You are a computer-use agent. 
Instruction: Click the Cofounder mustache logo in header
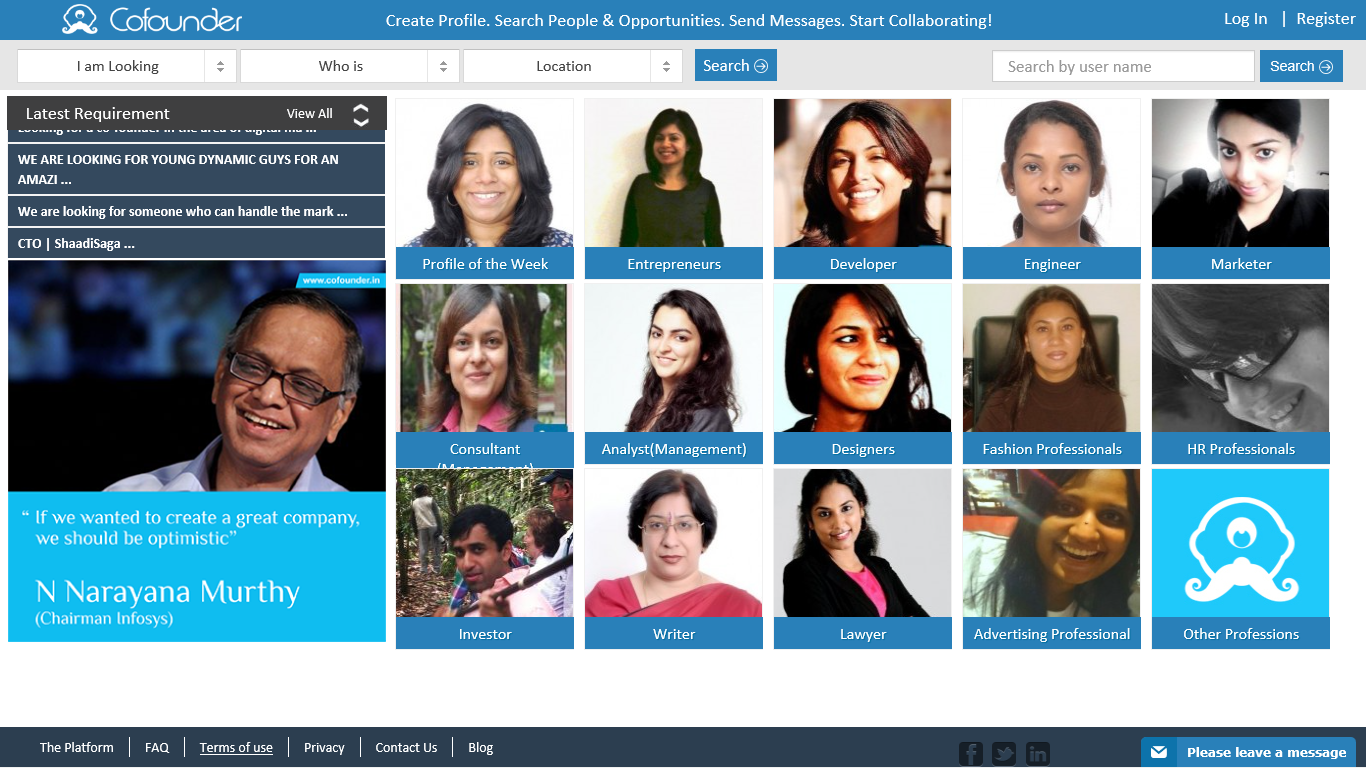[80, 19]
